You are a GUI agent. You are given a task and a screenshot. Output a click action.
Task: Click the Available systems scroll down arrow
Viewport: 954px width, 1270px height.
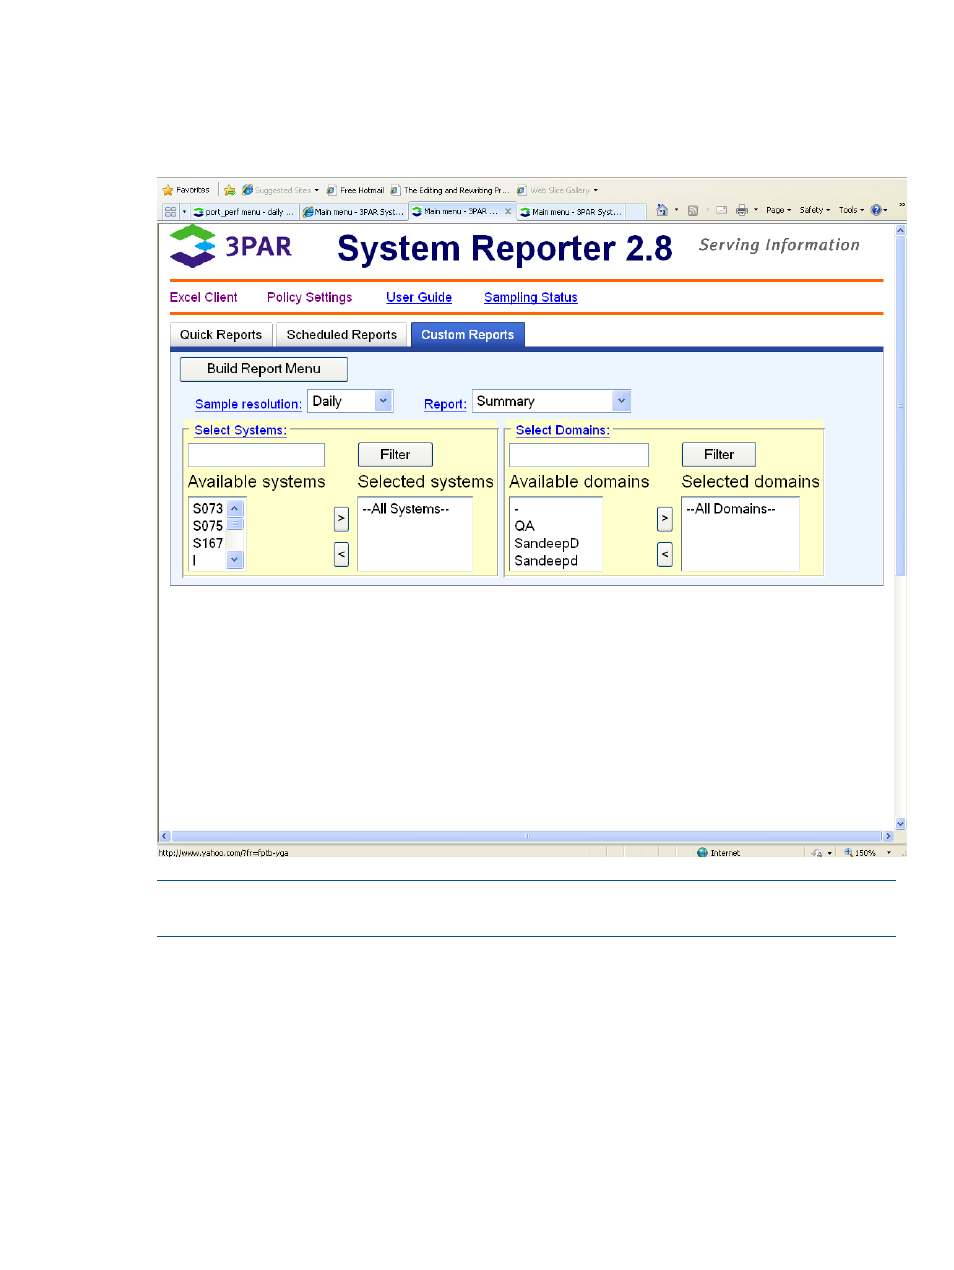235,560
